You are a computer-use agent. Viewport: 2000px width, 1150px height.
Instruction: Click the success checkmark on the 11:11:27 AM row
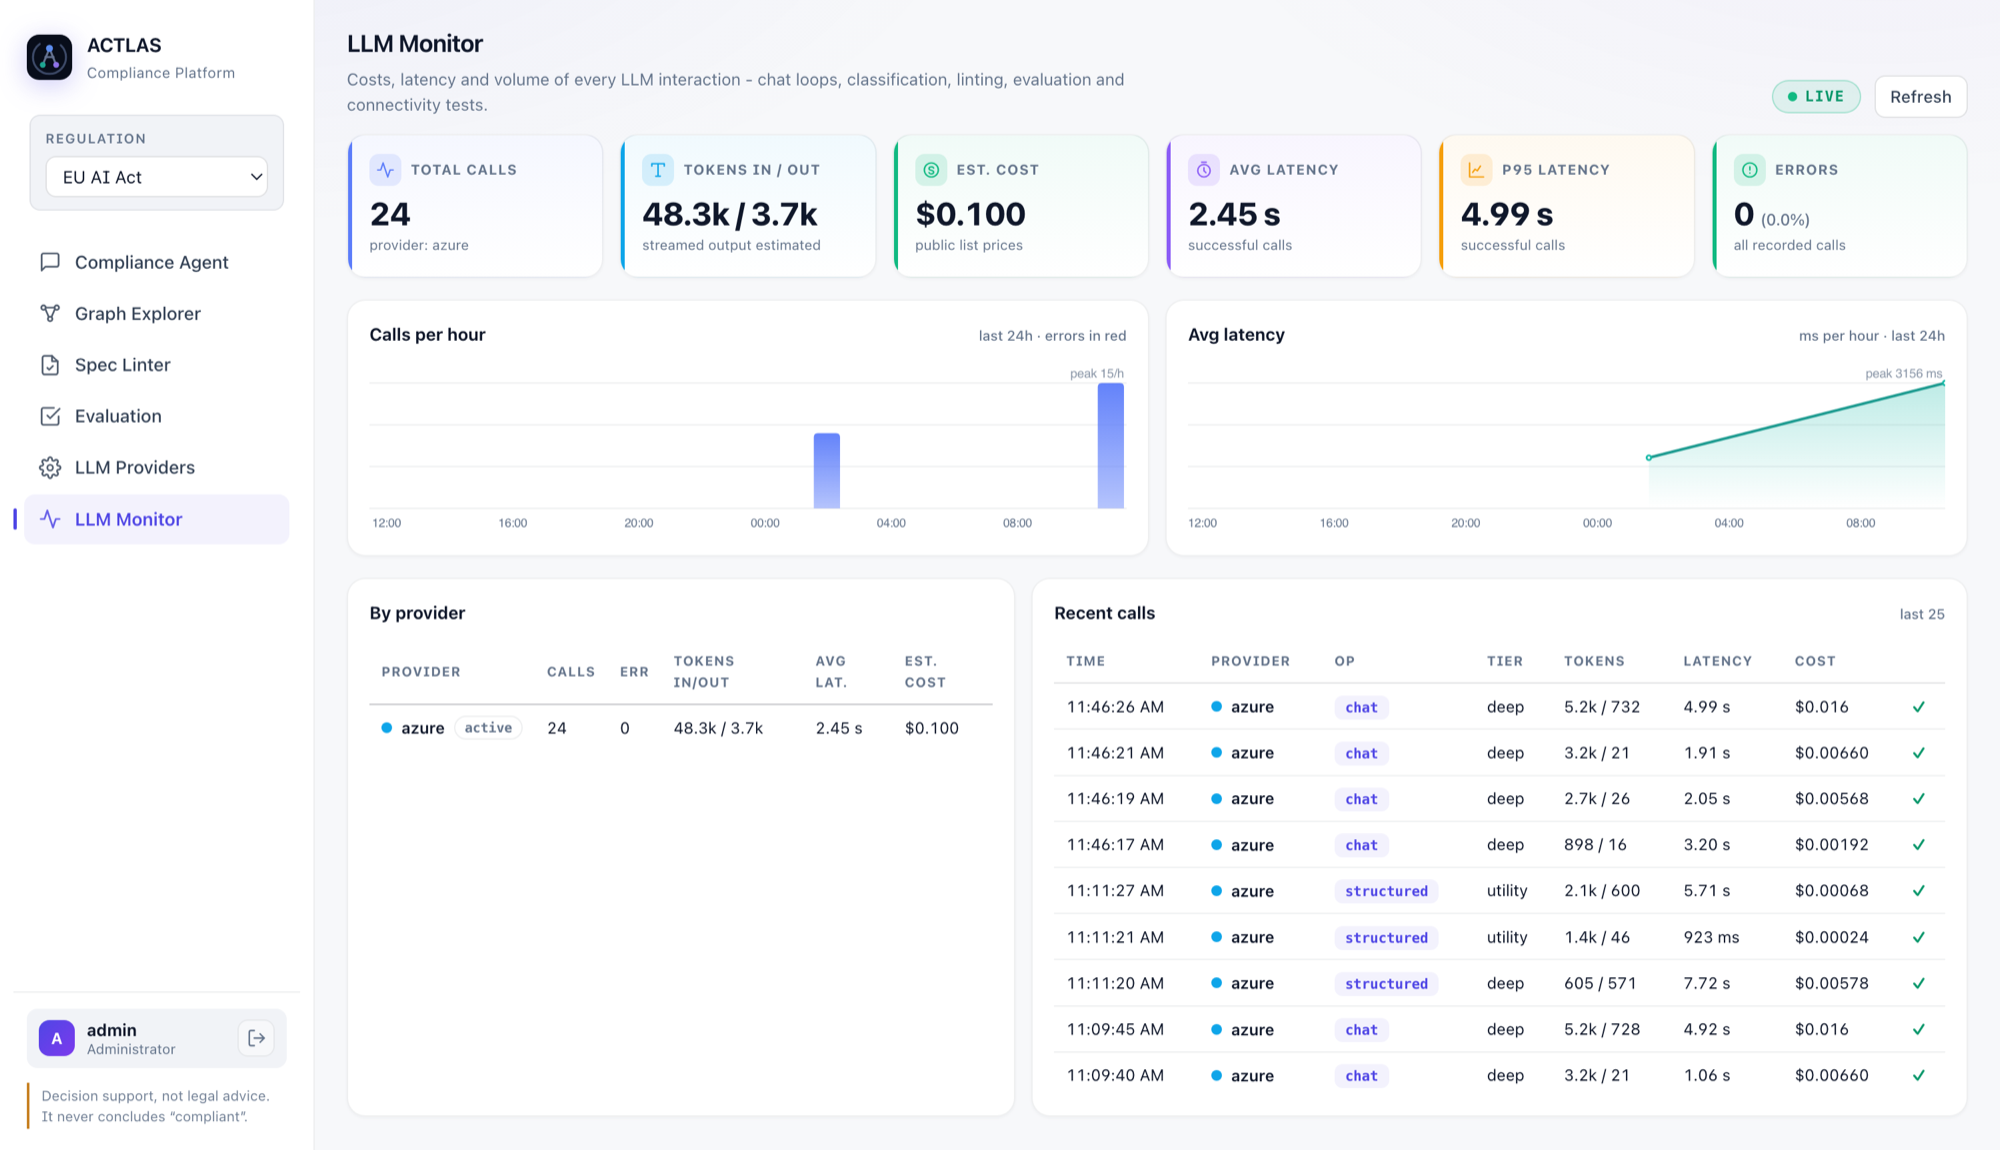coord(1918,891)
